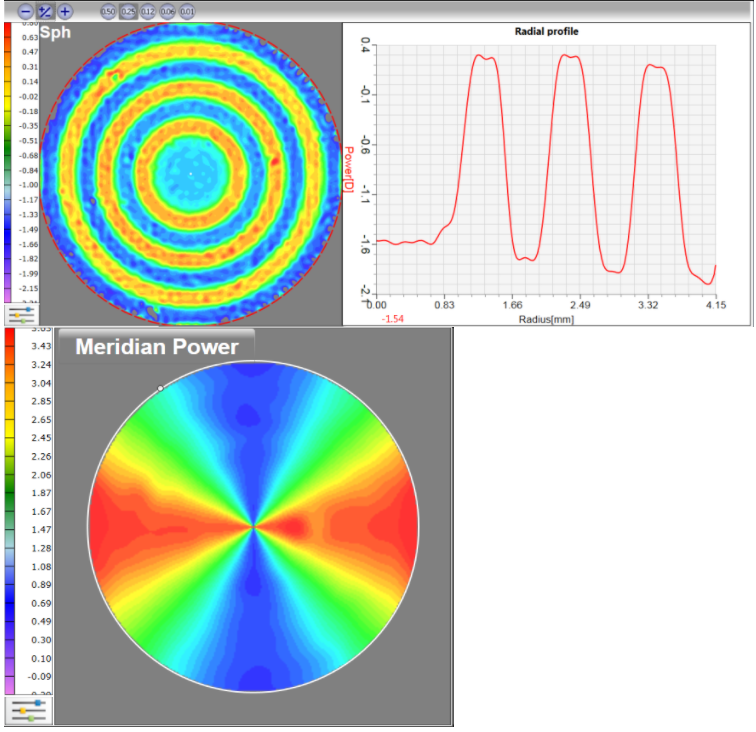756x732 pixels.
Task: Click the Radial profile chart title
Action: [x=546, y=31]
